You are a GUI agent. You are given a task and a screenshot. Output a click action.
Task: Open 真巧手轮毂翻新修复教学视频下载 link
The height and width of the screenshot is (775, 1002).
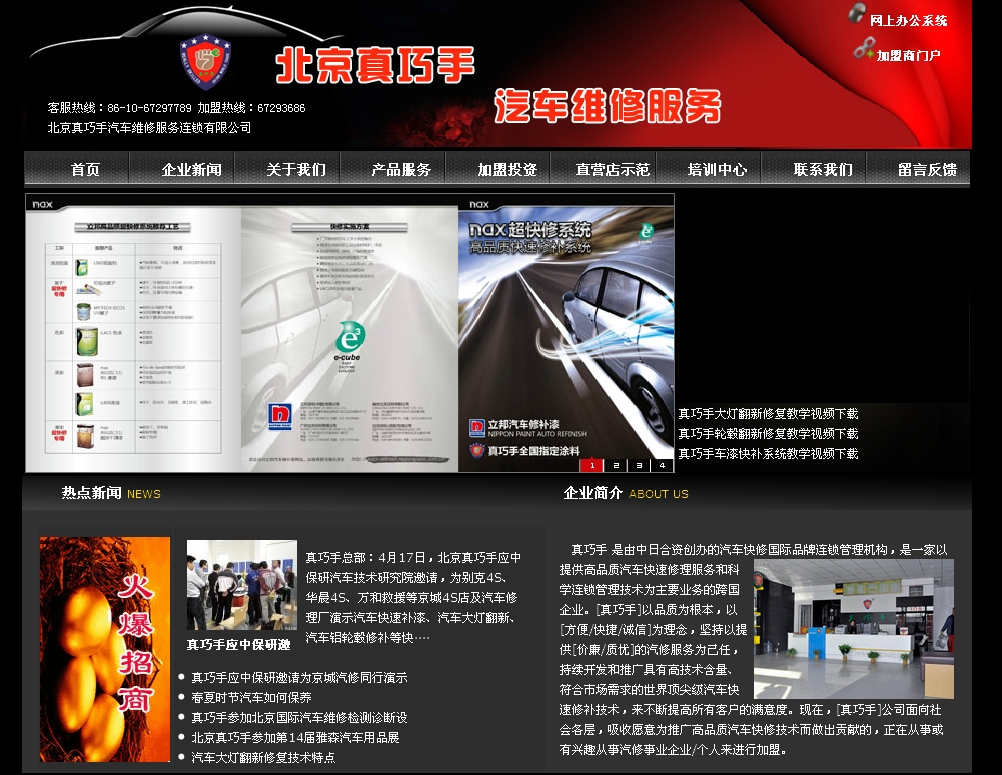pos(768,434)
